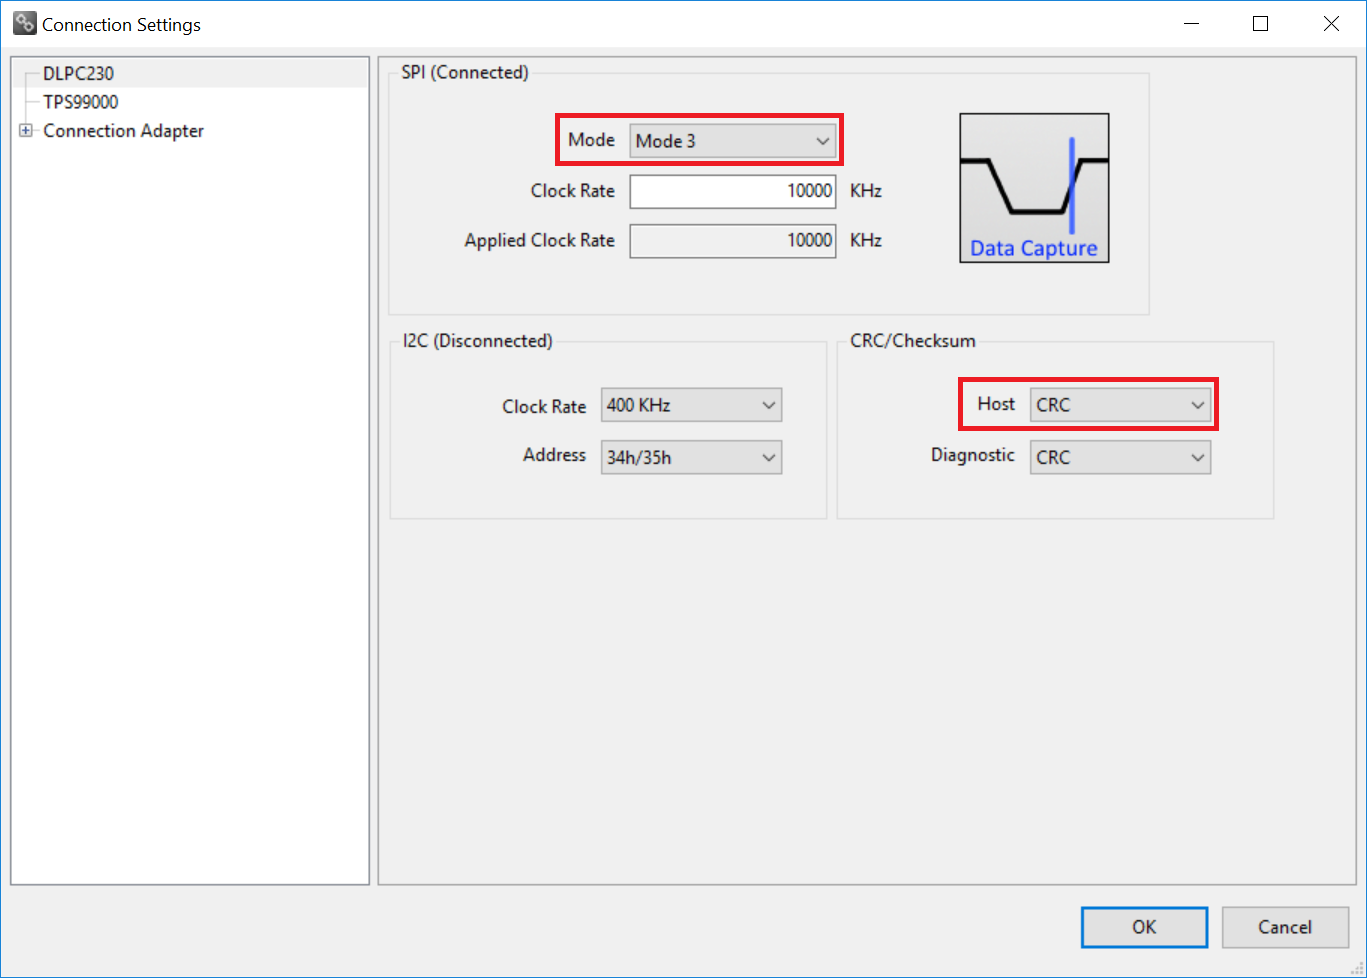This screenshot has width=1367, height=978.
Task: Select the Connection Adapter tree item
Action: (x=123, y=131)
